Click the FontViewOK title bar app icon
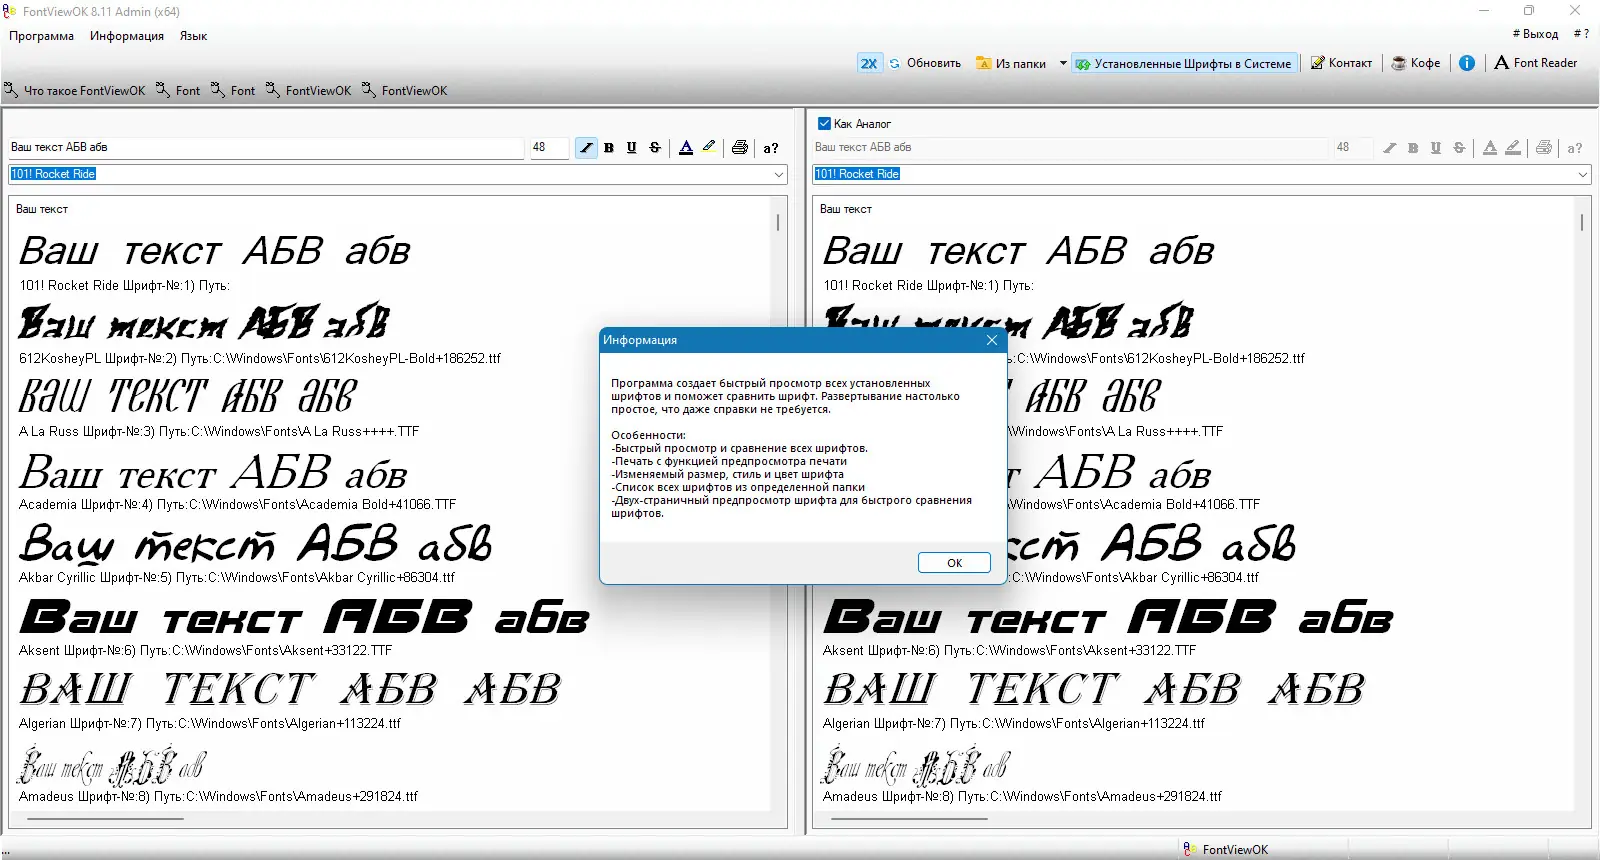This screenshot has height=860, width=1600. point(10,11)
